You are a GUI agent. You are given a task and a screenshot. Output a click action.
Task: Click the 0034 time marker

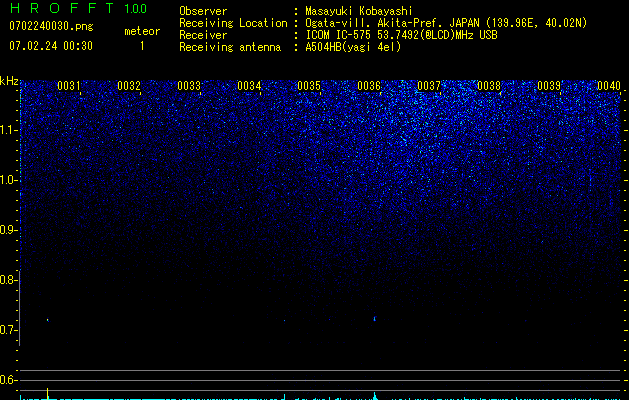coord(249,86)
